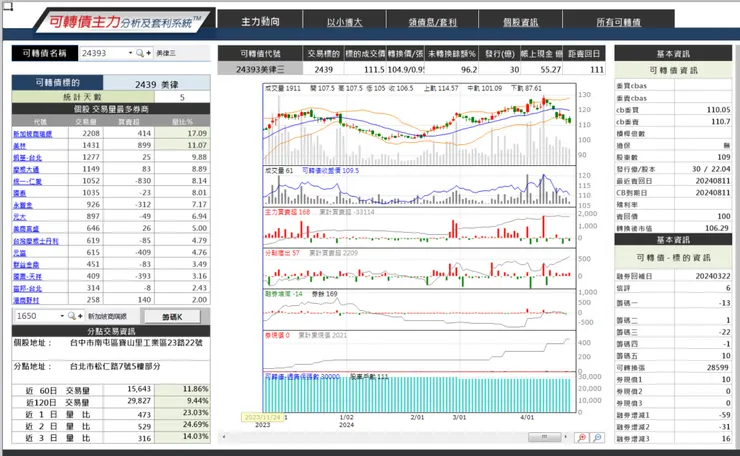Viewport: 740px width, 456px height.
Task: Open the 個股資訊 tab
Action: [520, 22]
